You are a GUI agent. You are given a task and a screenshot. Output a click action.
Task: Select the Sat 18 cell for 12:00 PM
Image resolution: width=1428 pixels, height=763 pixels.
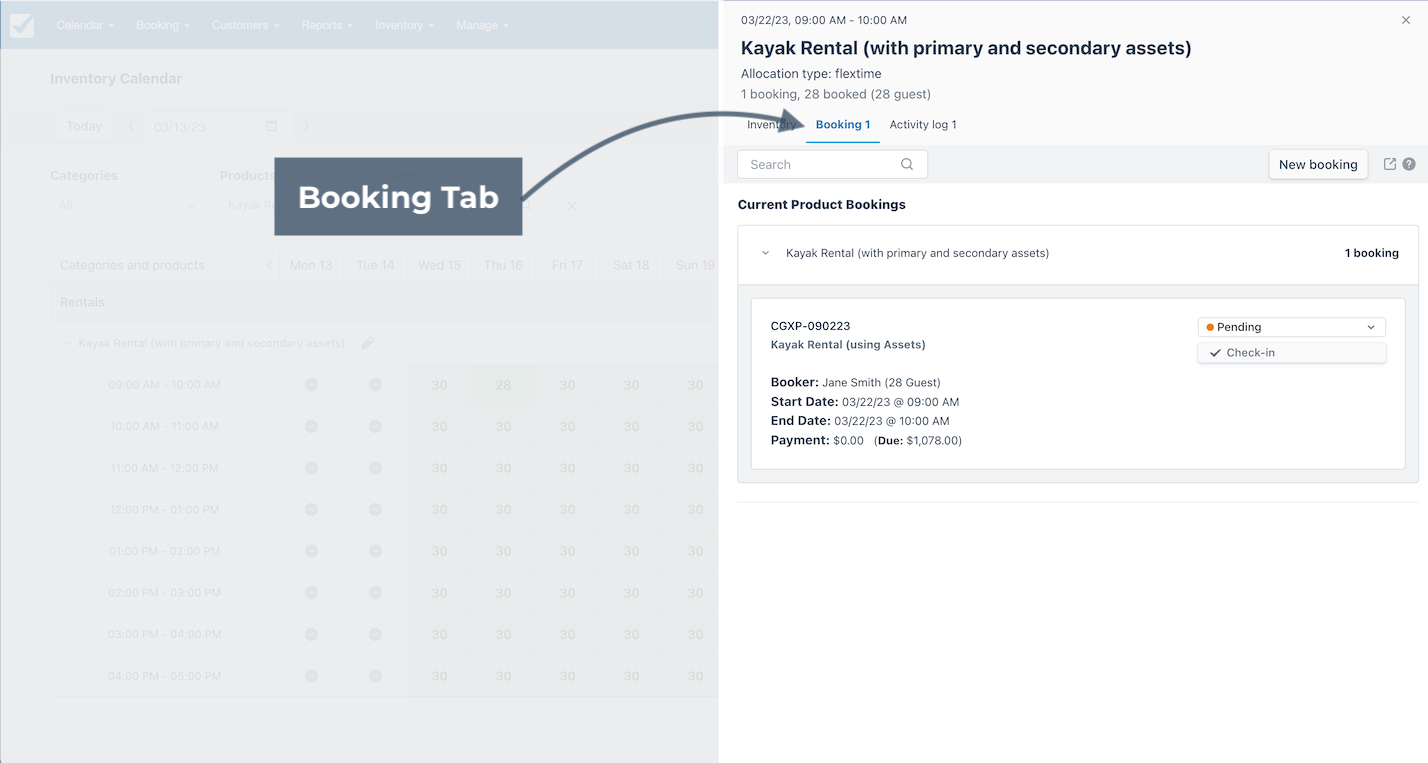[x=631, y=510]
